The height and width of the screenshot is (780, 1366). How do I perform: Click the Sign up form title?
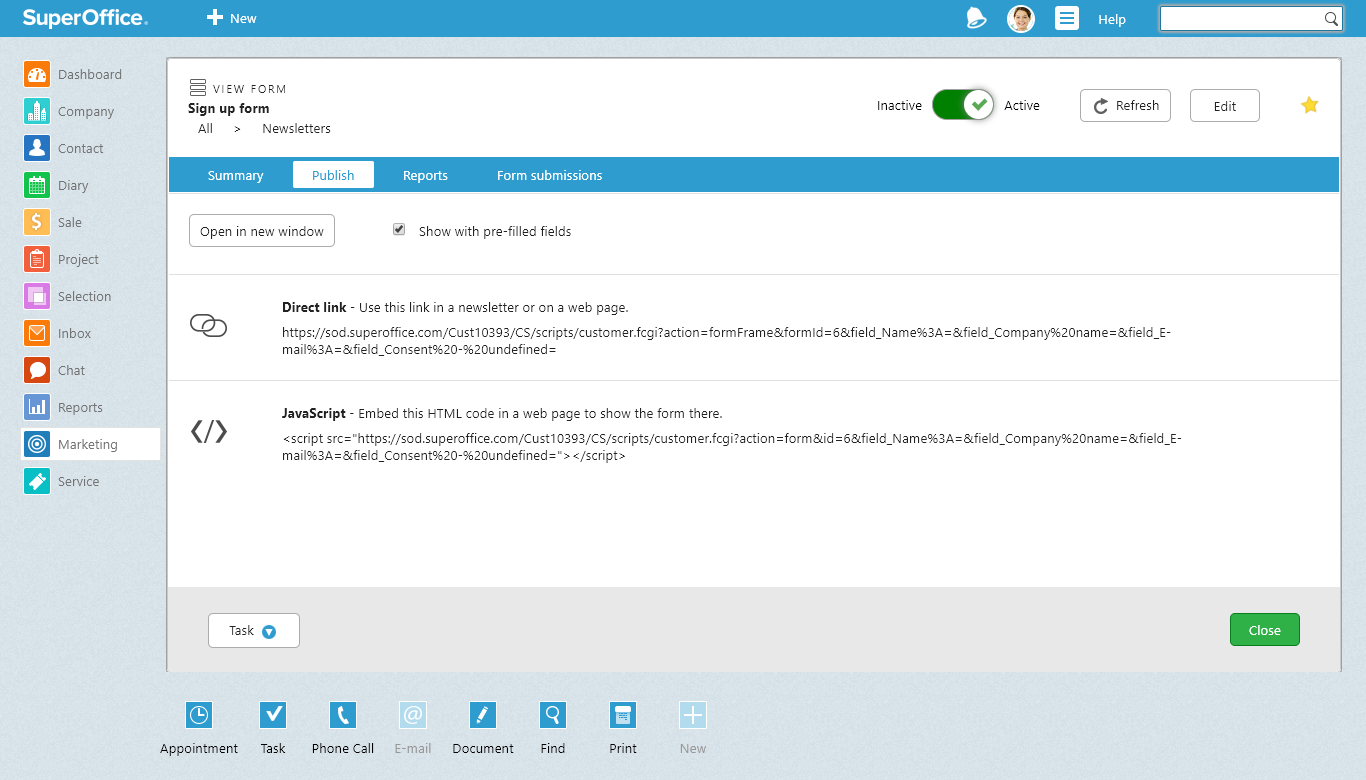point(229,108)
